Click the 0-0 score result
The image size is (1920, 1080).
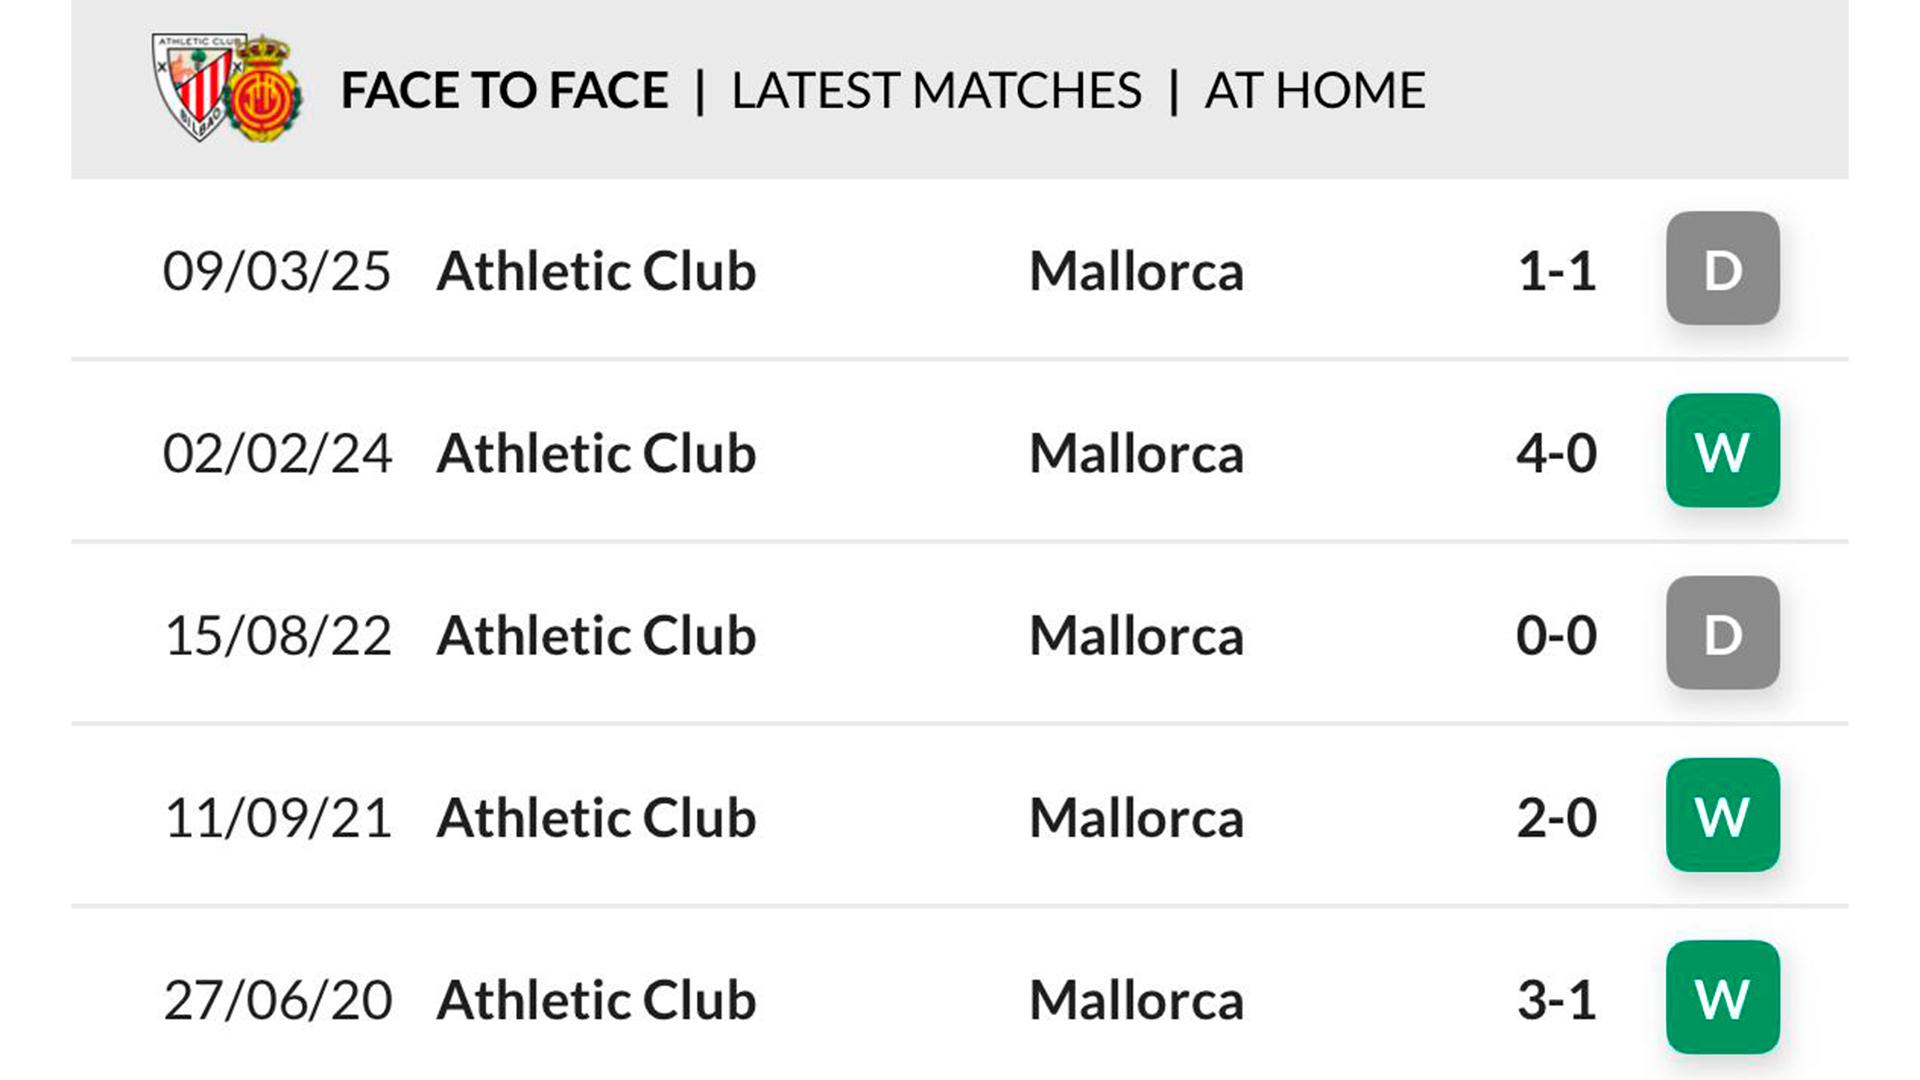click(x=1556, y=636)
